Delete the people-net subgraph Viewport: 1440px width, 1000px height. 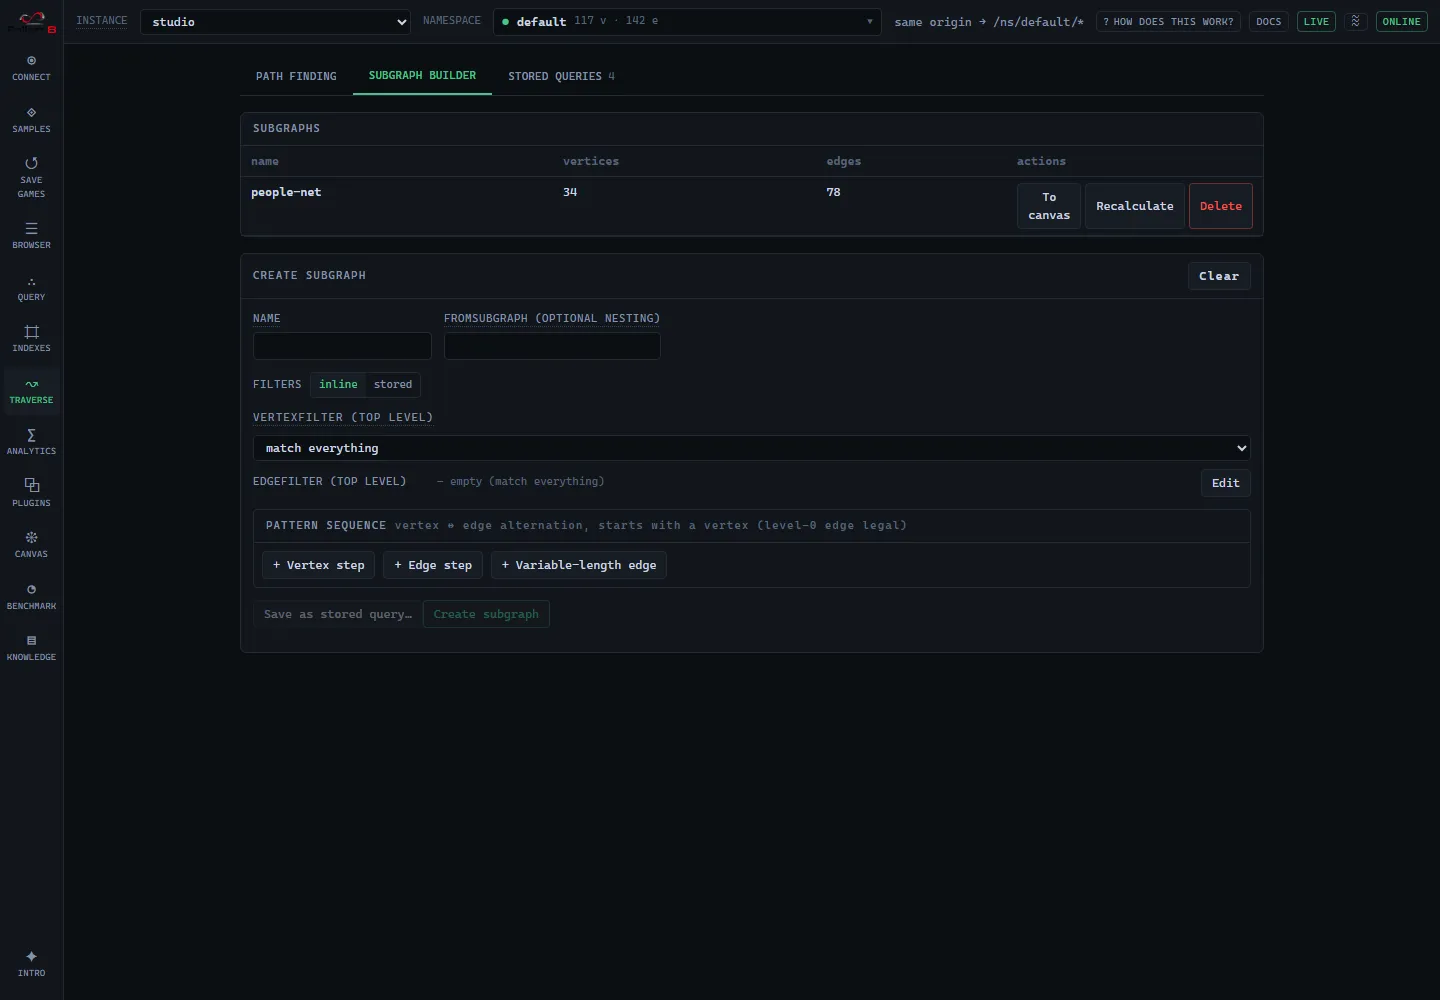coord(1221,206)
